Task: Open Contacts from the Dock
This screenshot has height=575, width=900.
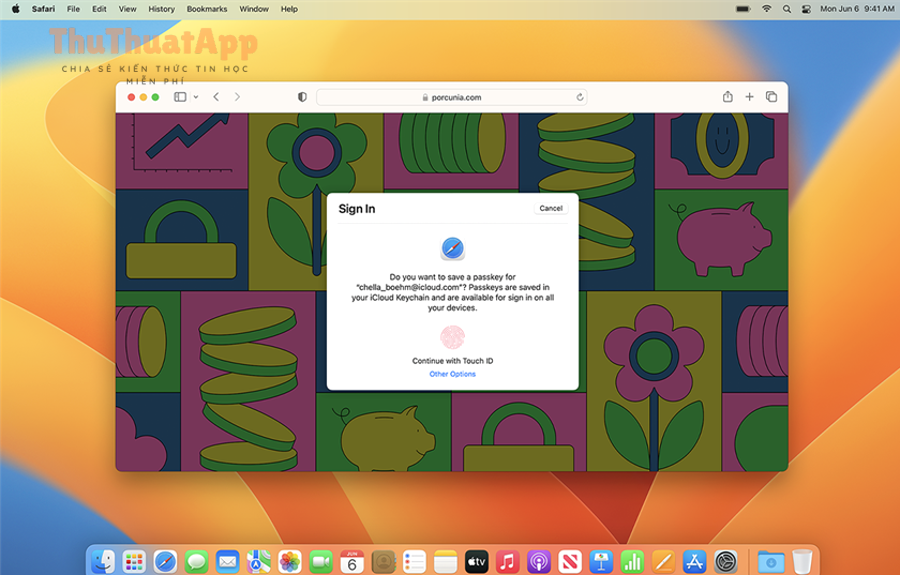Action: [383, 561]
